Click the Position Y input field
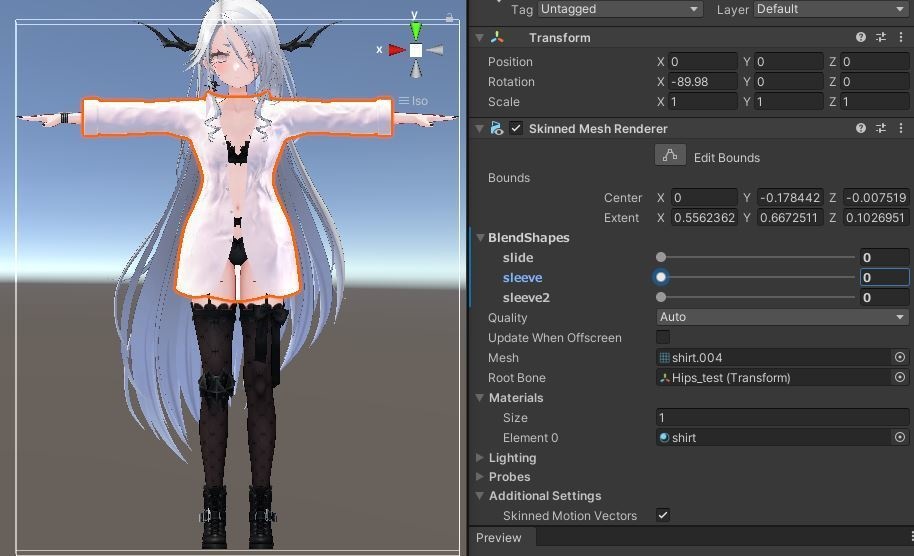Screen dimensions: 914x556 click(x=789, y=62)
